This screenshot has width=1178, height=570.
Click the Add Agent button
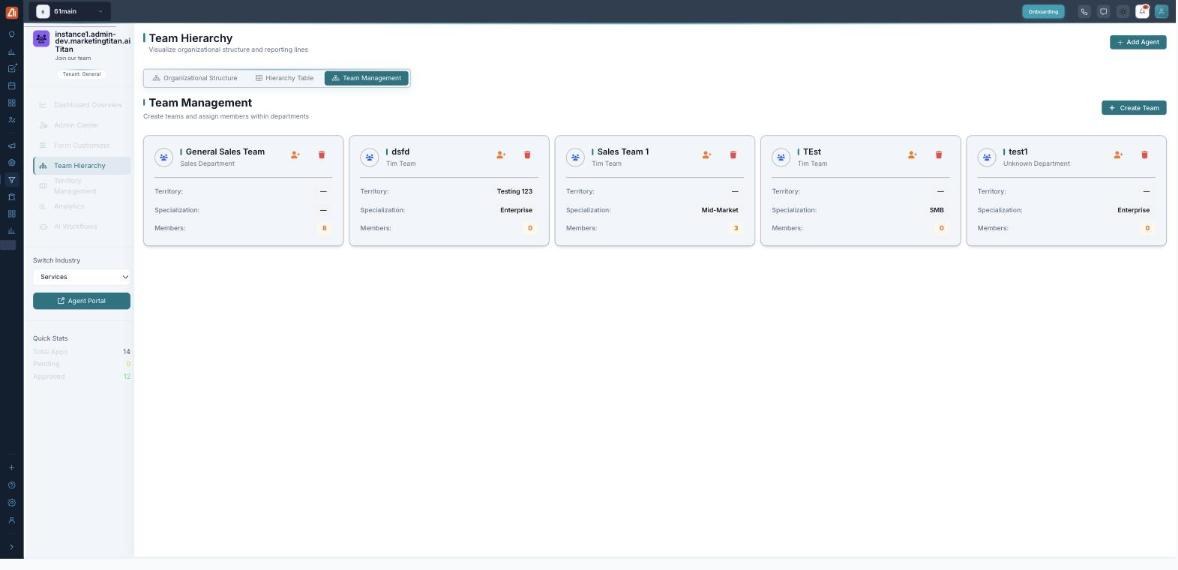tap(1138, 43)
